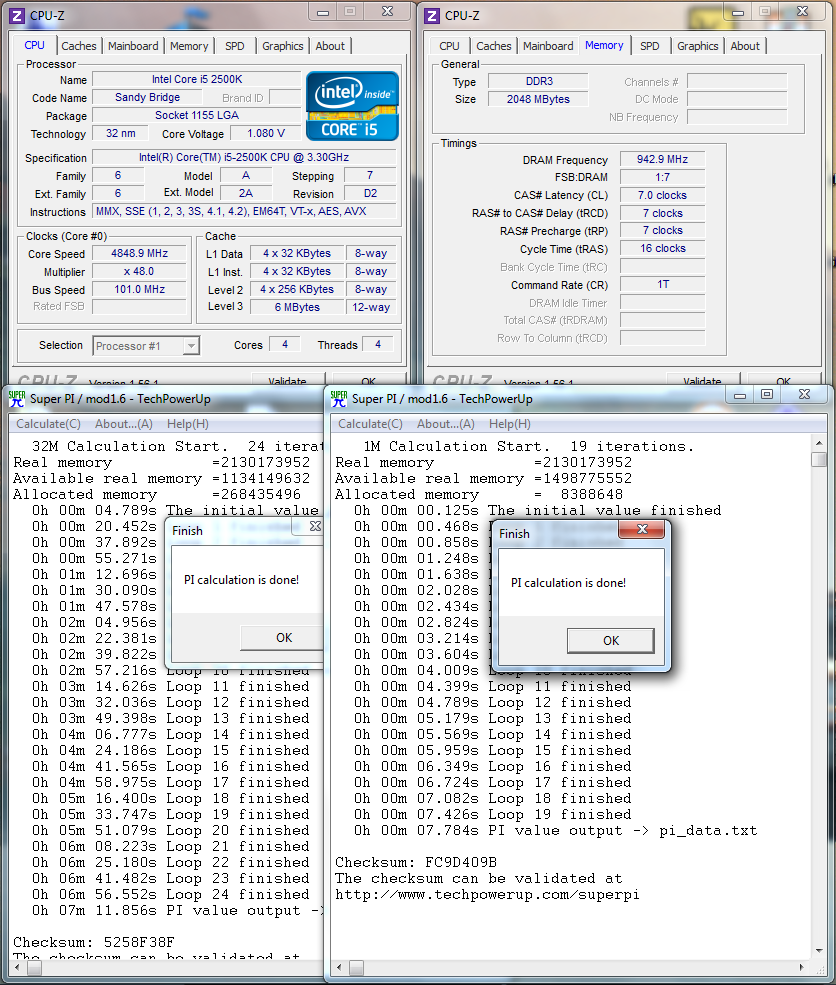Viewport: 836px width, 985px height.
Task: Click the Core Speed value "4848.9 MHz"
Action: [x=139, y=253]
